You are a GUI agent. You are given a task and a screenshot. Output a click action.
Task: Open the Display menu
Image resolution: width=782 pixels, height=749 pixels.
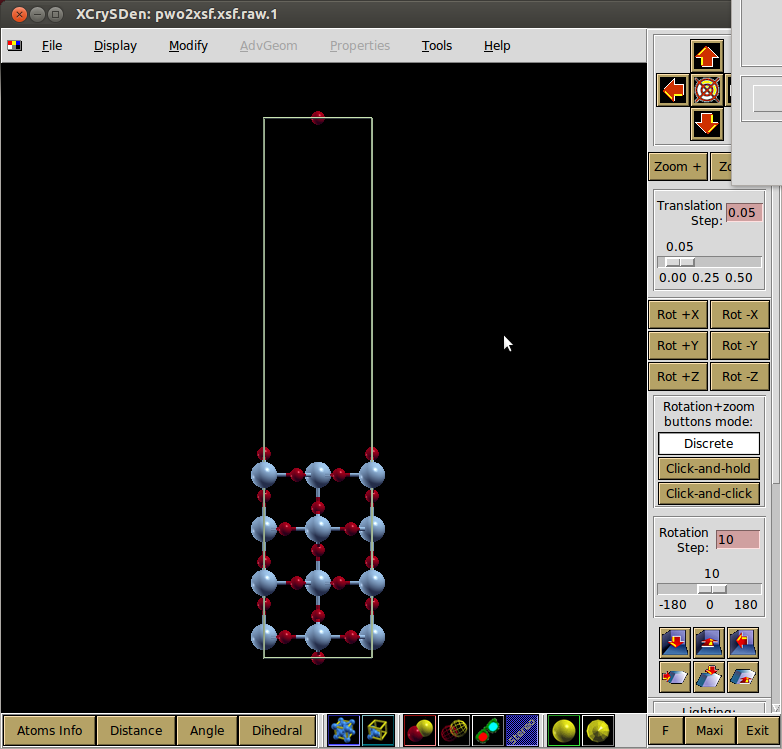[115, 46]
